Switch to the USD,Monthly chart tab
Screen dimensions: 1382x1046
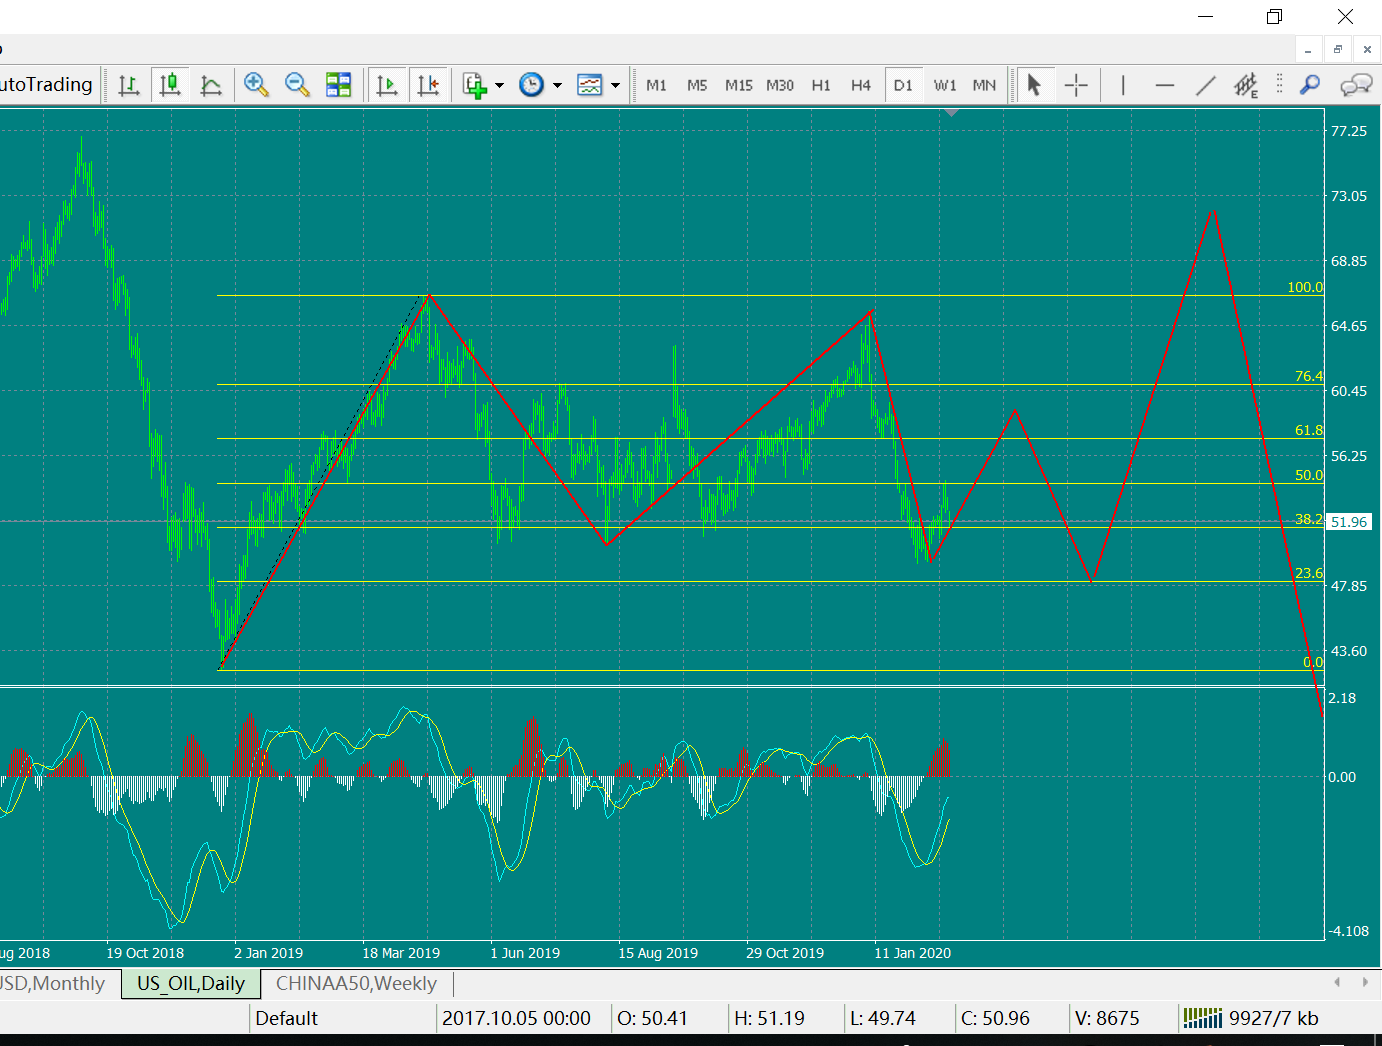coord(53,983)
